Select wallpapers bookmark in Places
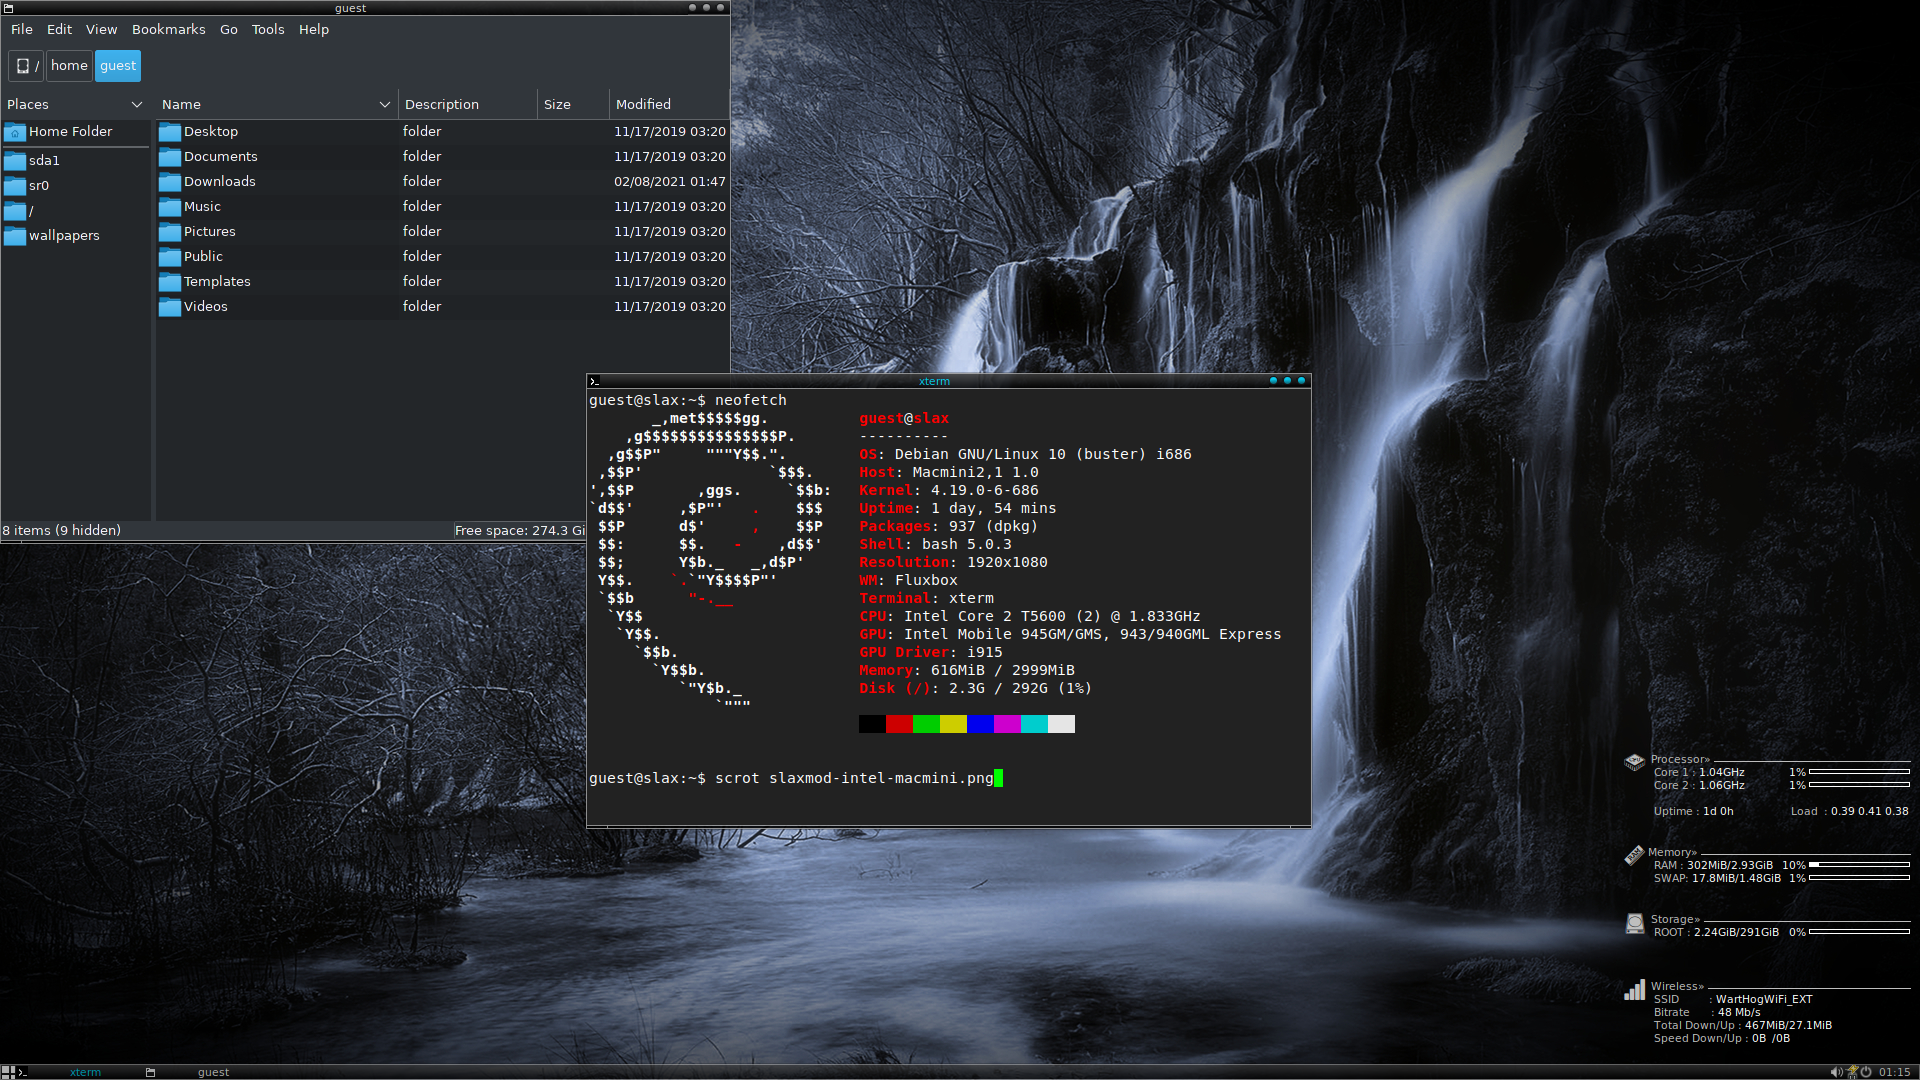The width and height of the screenshot is (1920, 1080). (63, 236)
